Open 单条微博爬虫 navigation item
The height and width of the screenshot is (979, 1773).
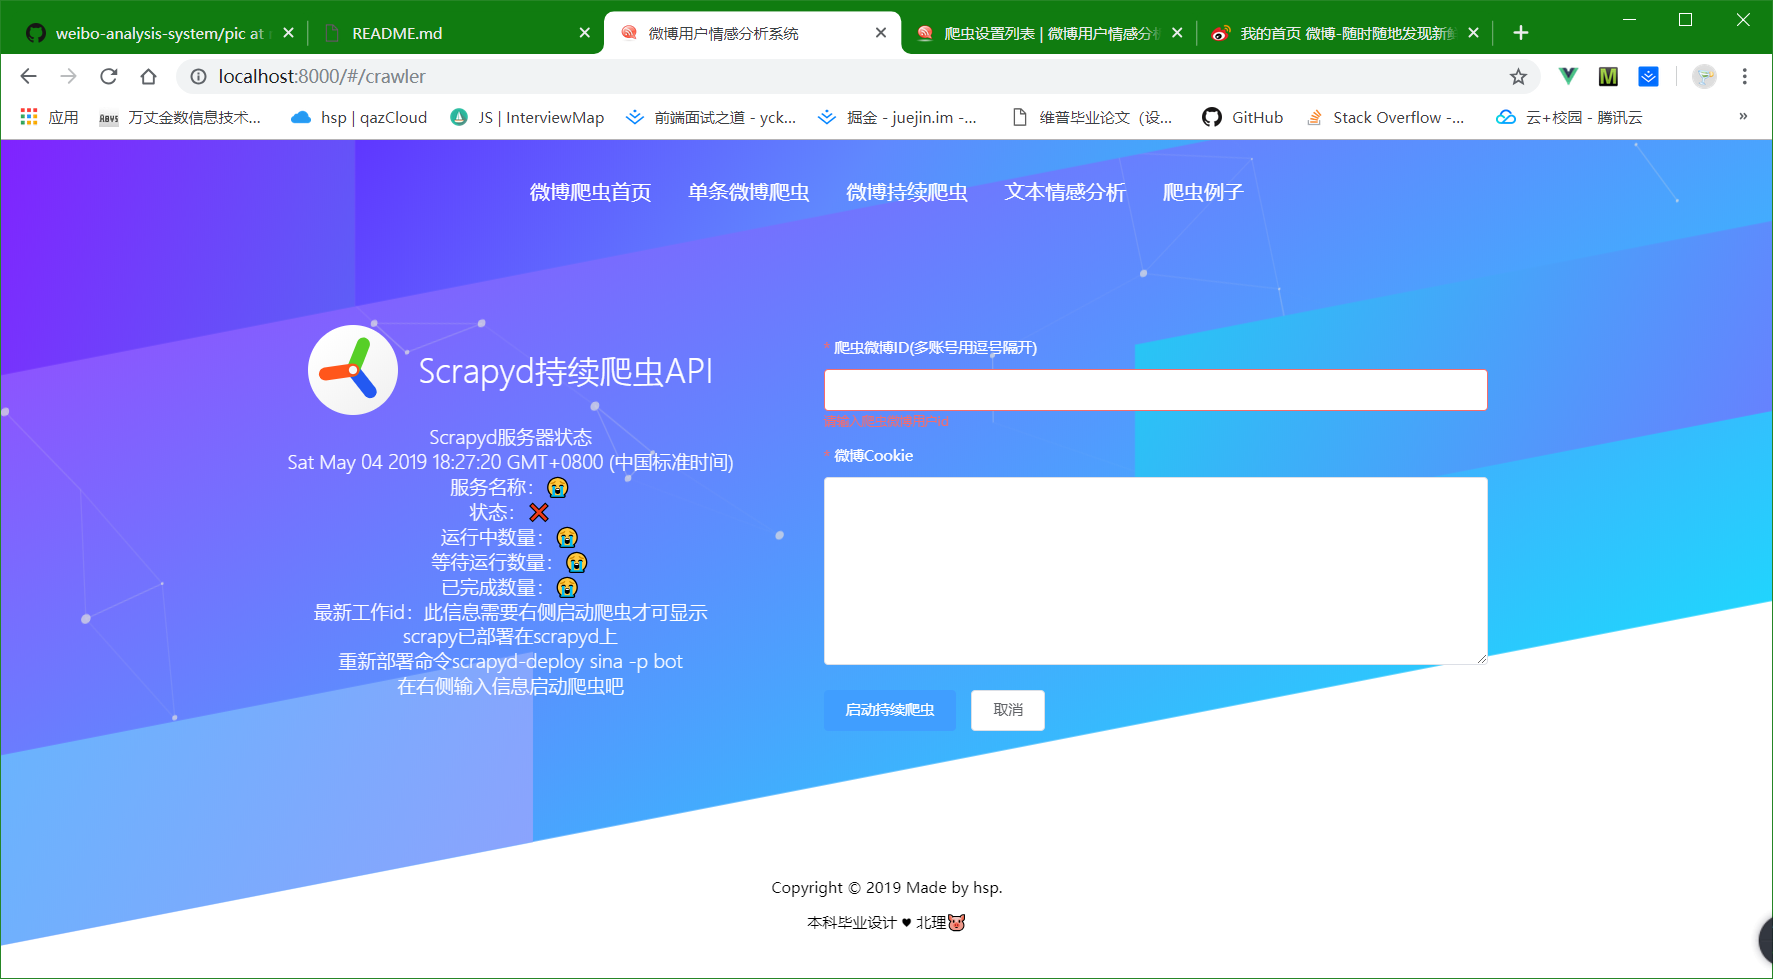coord(749,192)
